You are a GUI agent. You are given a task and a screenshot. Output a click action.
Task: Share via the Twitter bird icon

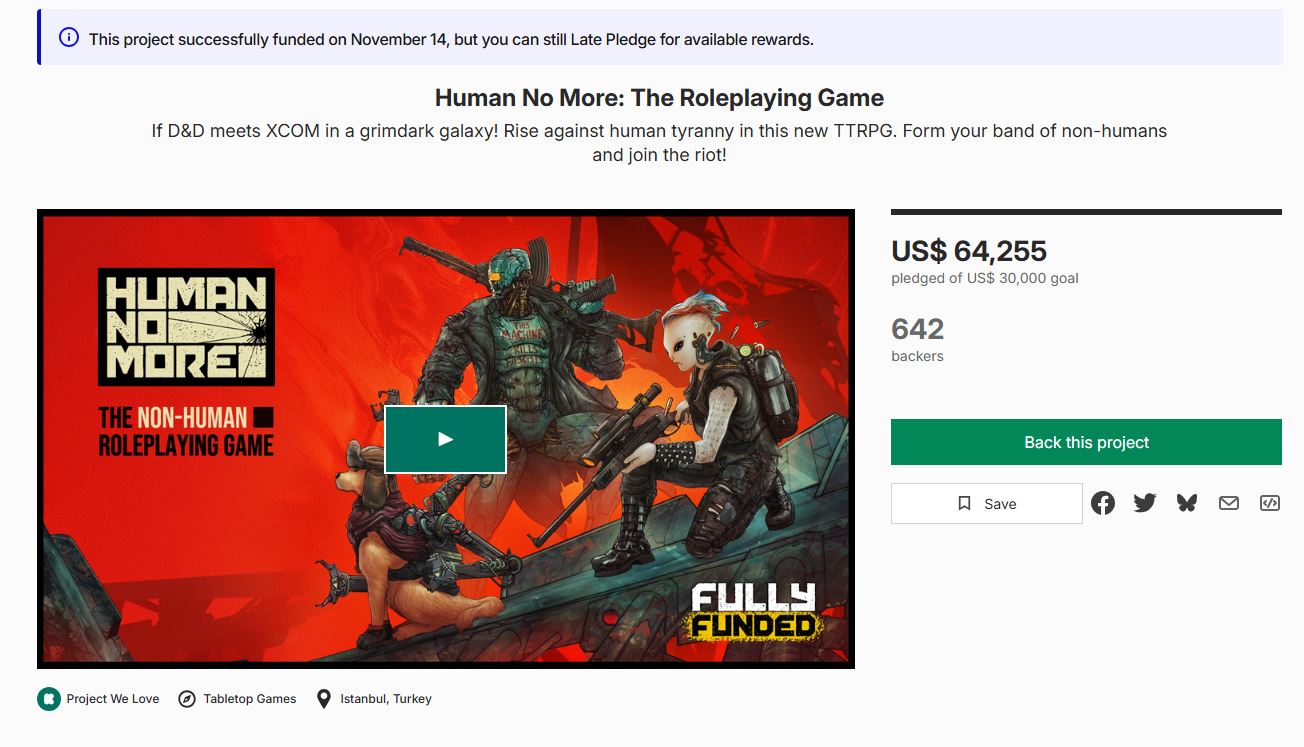point(1145,503)
